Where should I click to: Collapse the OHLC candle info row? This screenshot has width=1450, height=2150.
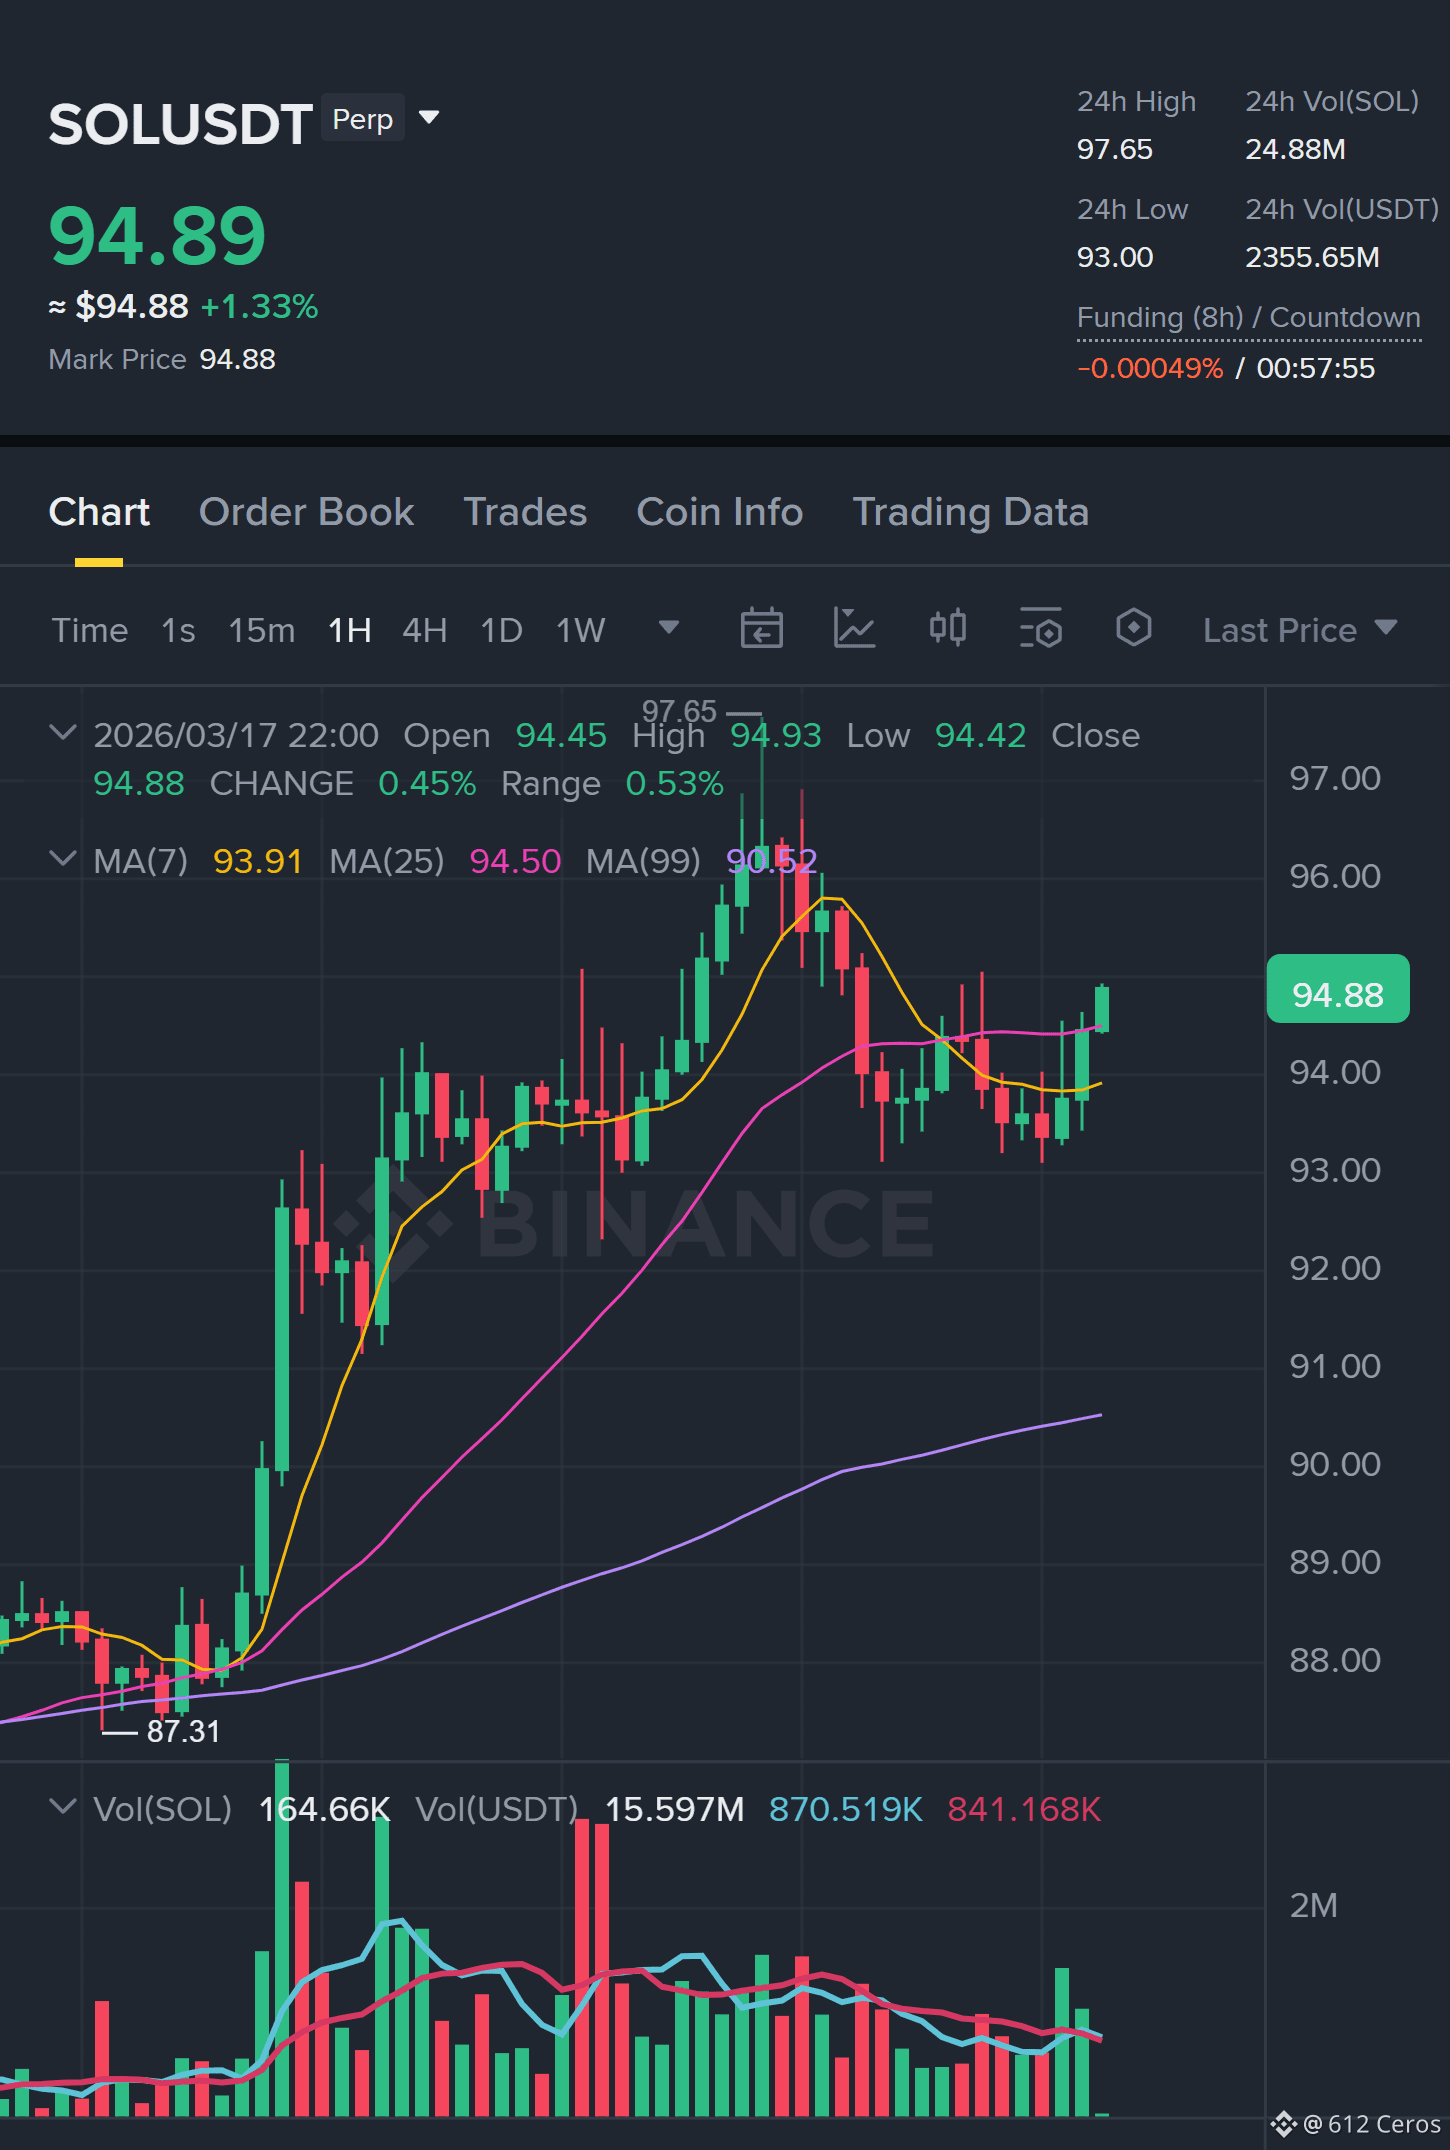(x=62, y=733)
